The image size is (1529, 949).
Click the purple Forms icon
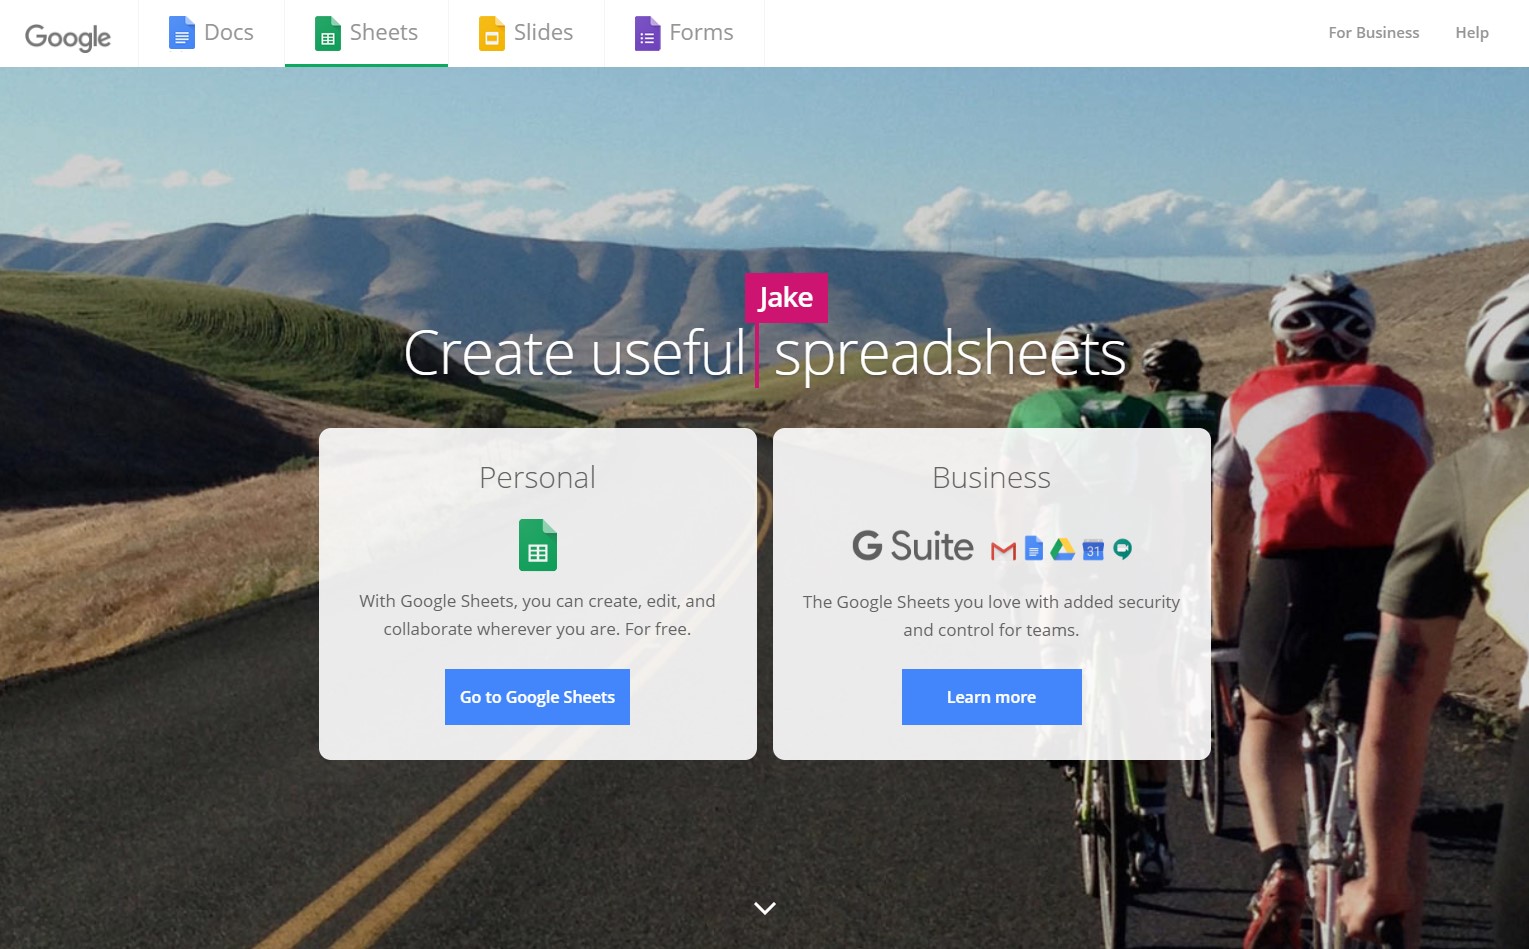[x=647, y=33]
